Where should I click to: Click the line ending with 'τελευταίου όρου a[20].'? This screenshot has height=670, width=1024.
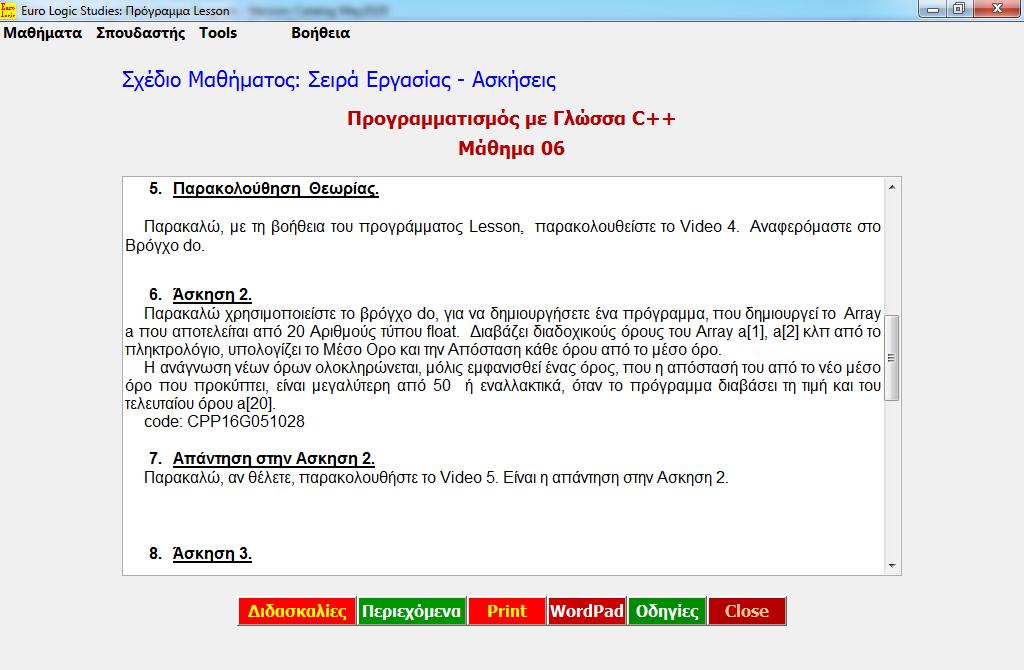coord(200,404)
